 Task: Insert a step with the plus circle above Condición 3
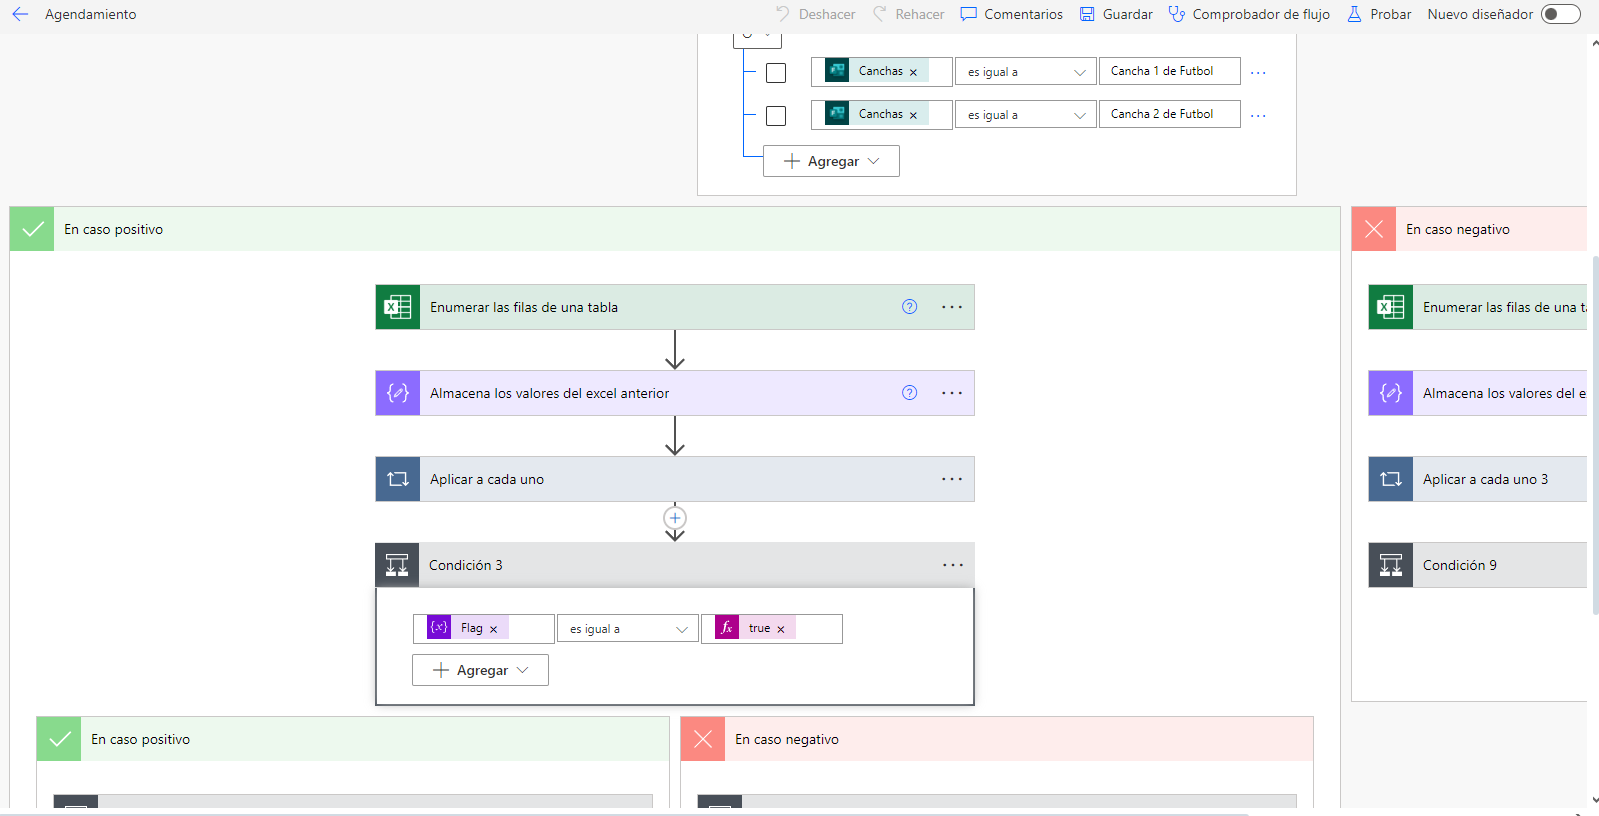click(675, 518)
